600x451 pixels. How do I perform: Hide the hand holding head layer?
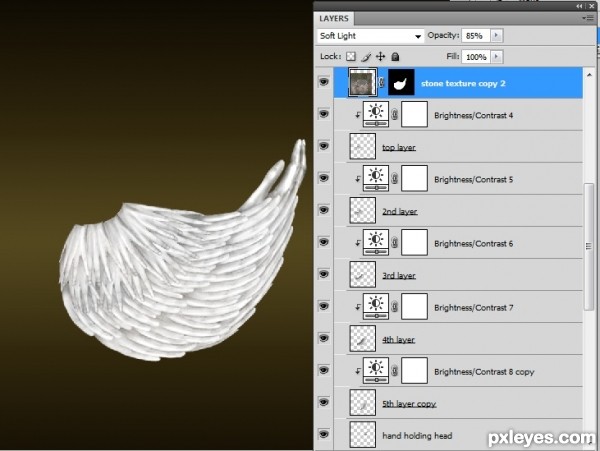tap(324, 435)
